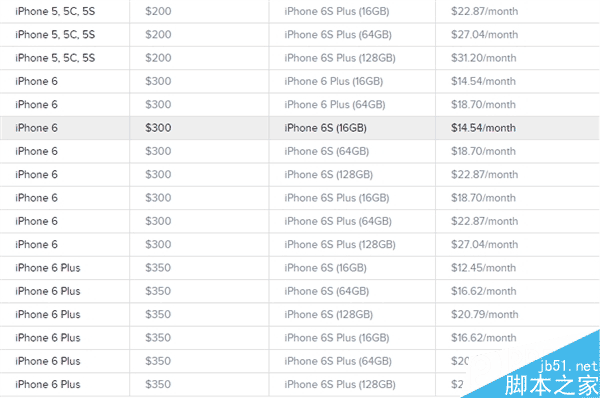600x398 pixels.
Task: Select iPhone 6S (128GB) priced $22.87/month
Action: [328, 175]
